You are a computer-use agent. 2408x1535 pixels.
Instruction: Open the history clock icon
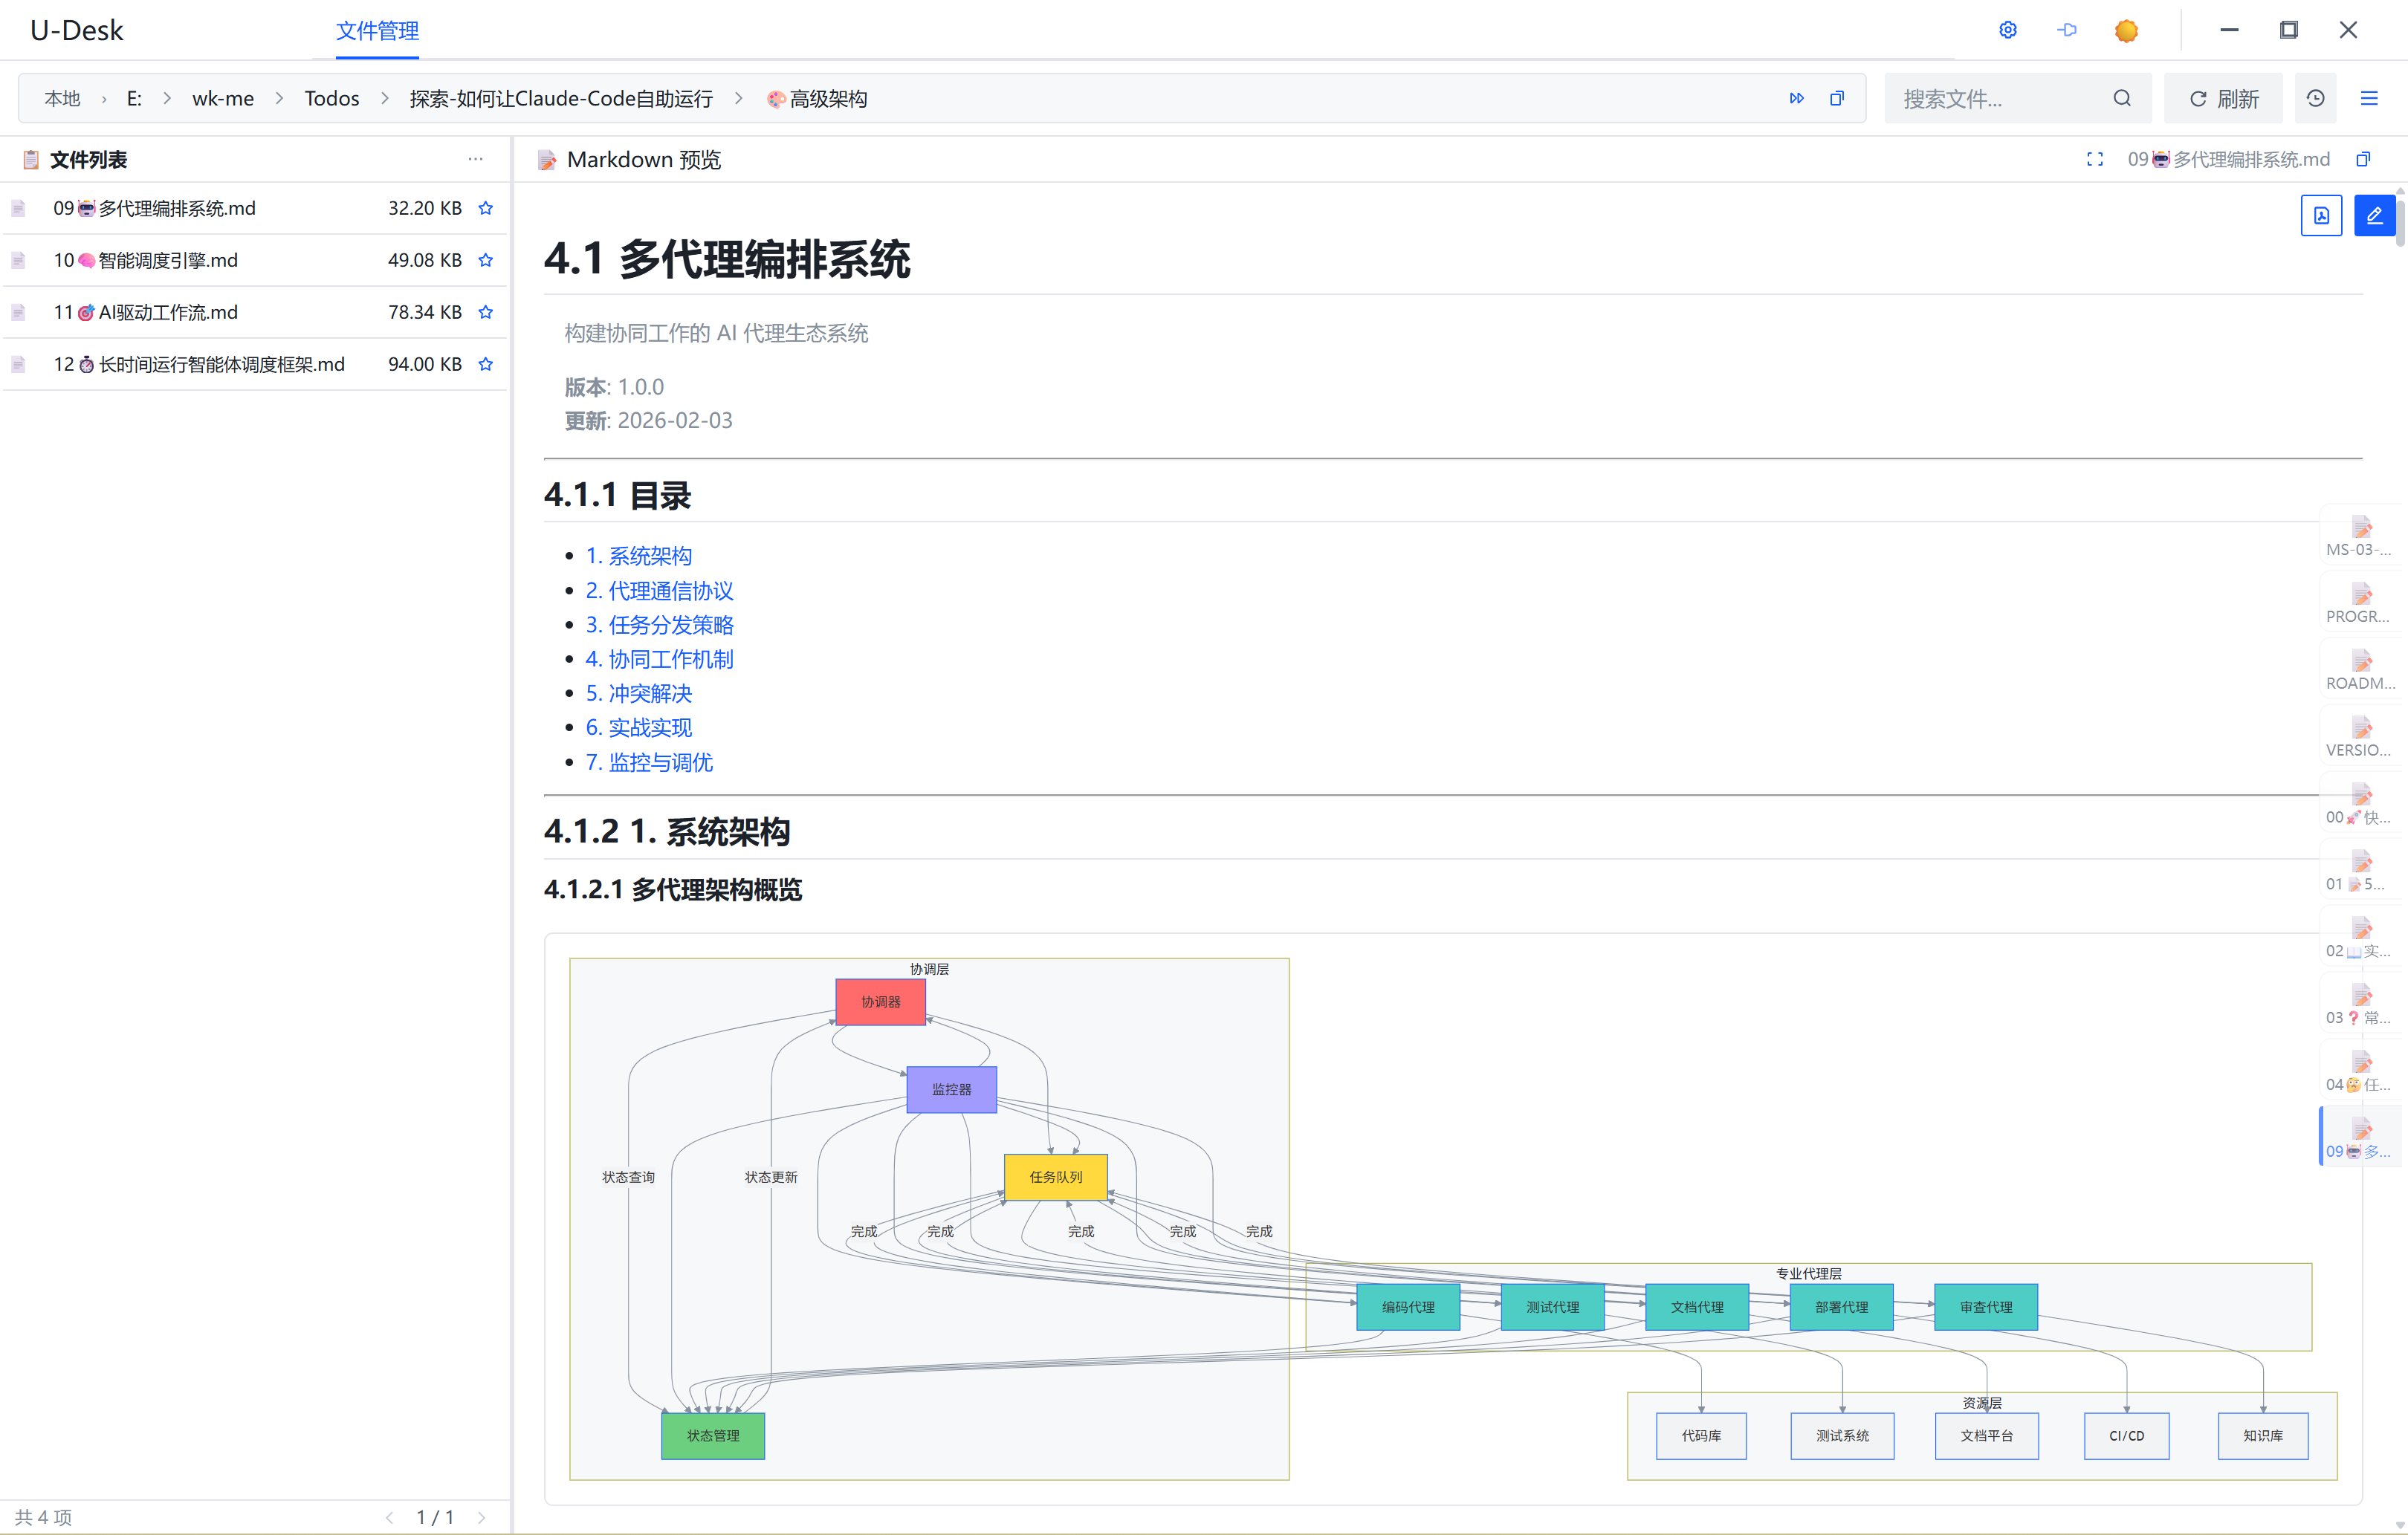pos(2315,98)
